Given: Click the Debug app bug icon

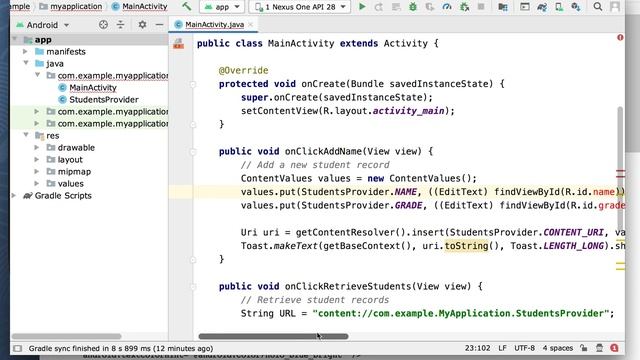Looking at the screenshot, I should tap(413, 7).
